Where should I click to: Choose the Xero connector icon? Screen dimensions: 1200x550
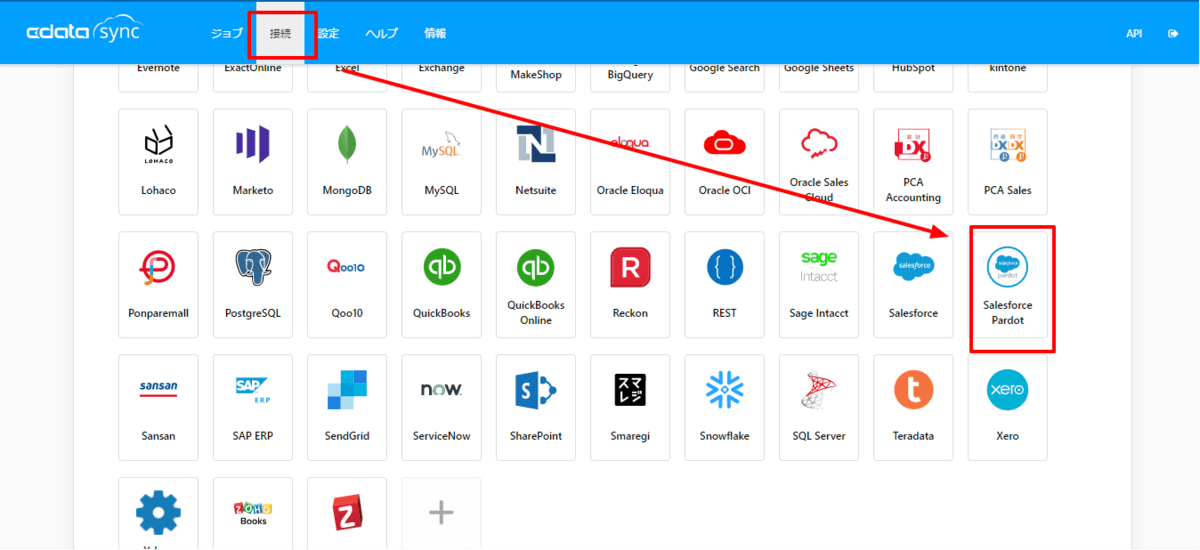click(1007, 390)
